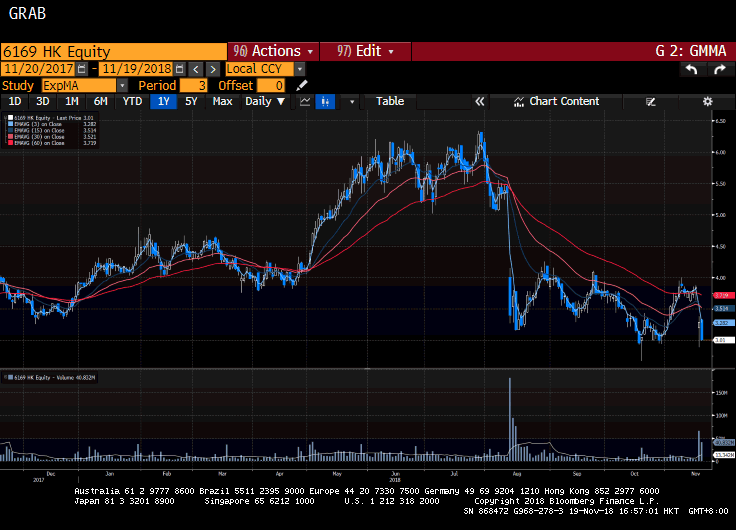Viewport: 736px width, 530px height.
Task: Shift date range forward with right arrow
Action: coord(213,69)
